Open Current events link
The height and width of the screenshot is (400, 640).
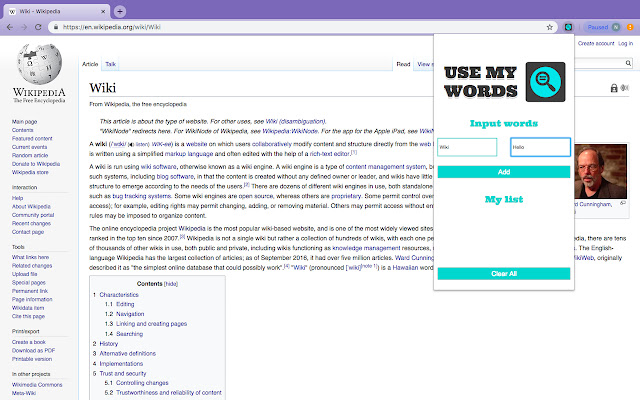[x=29, y=147]
